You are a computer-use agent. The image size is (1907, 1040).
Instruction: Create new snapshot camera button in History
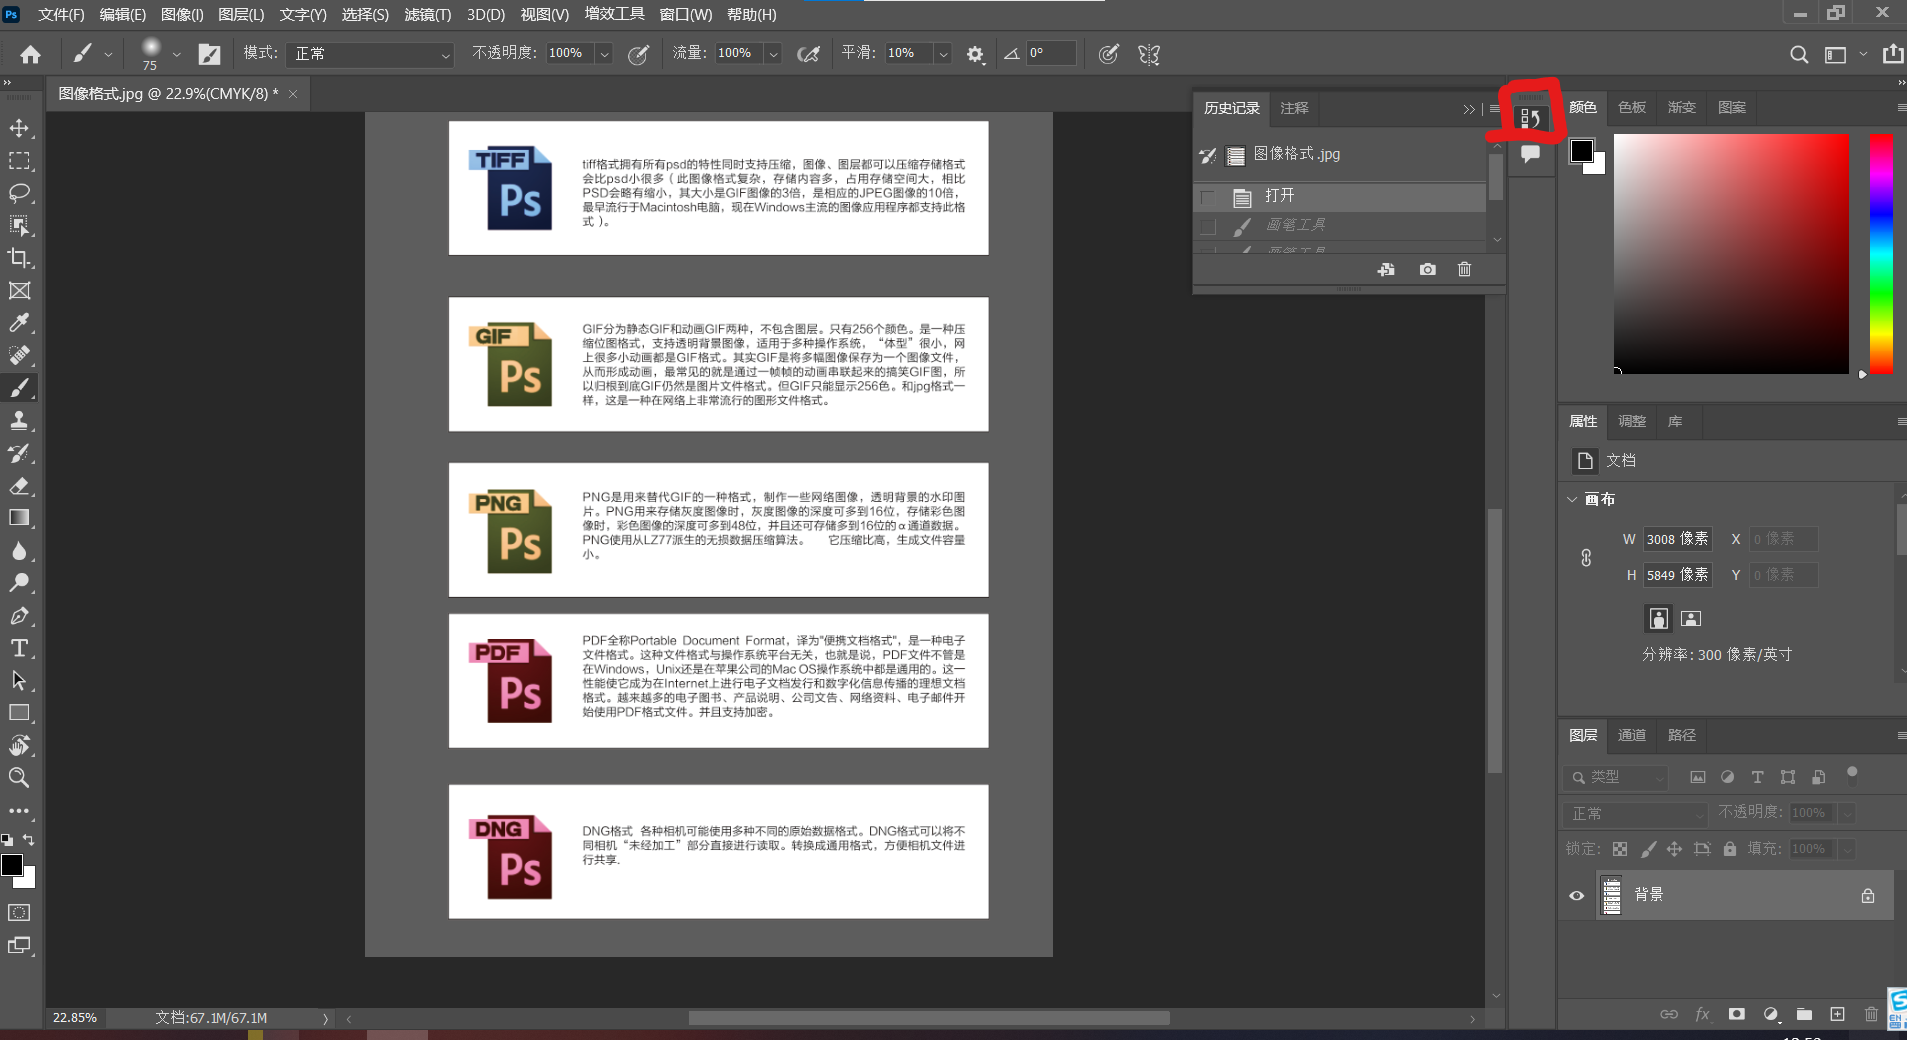(1427, 269)
